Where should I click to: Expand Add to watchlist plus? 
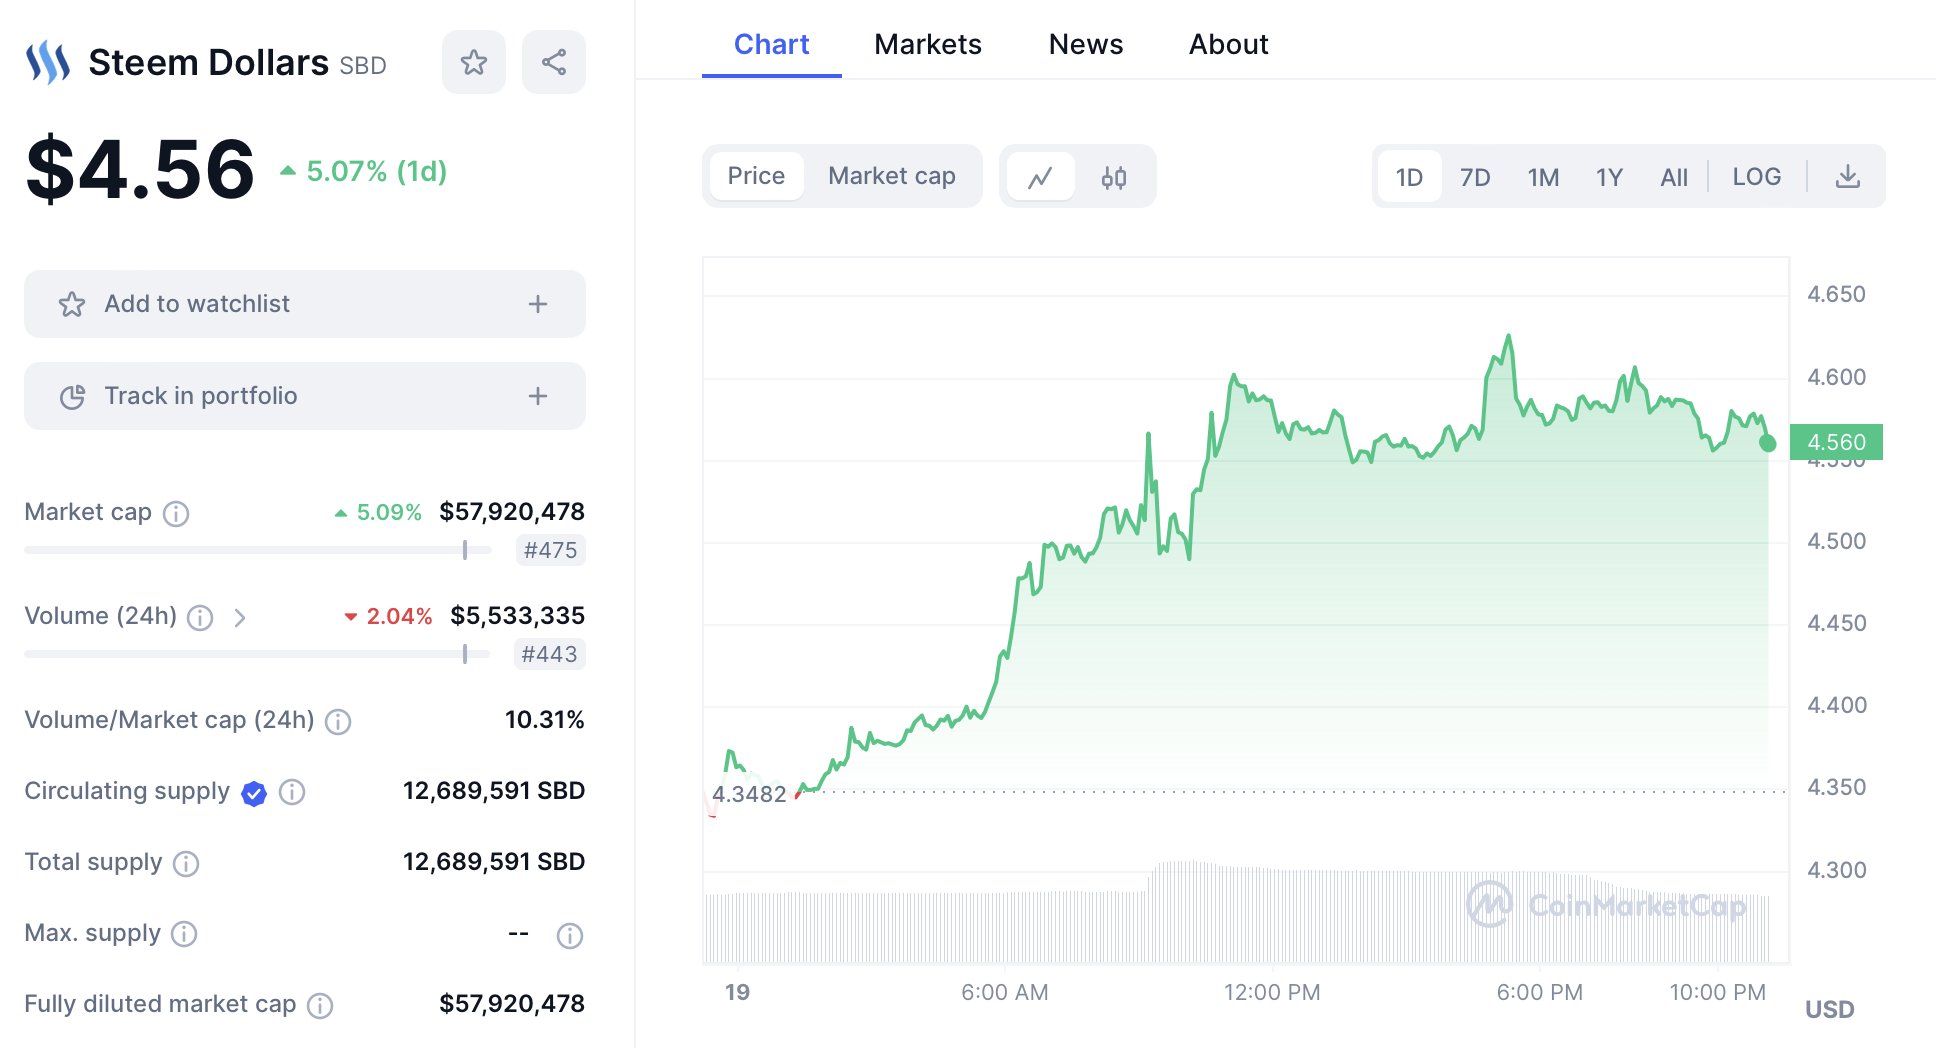(x=538, y=304)
